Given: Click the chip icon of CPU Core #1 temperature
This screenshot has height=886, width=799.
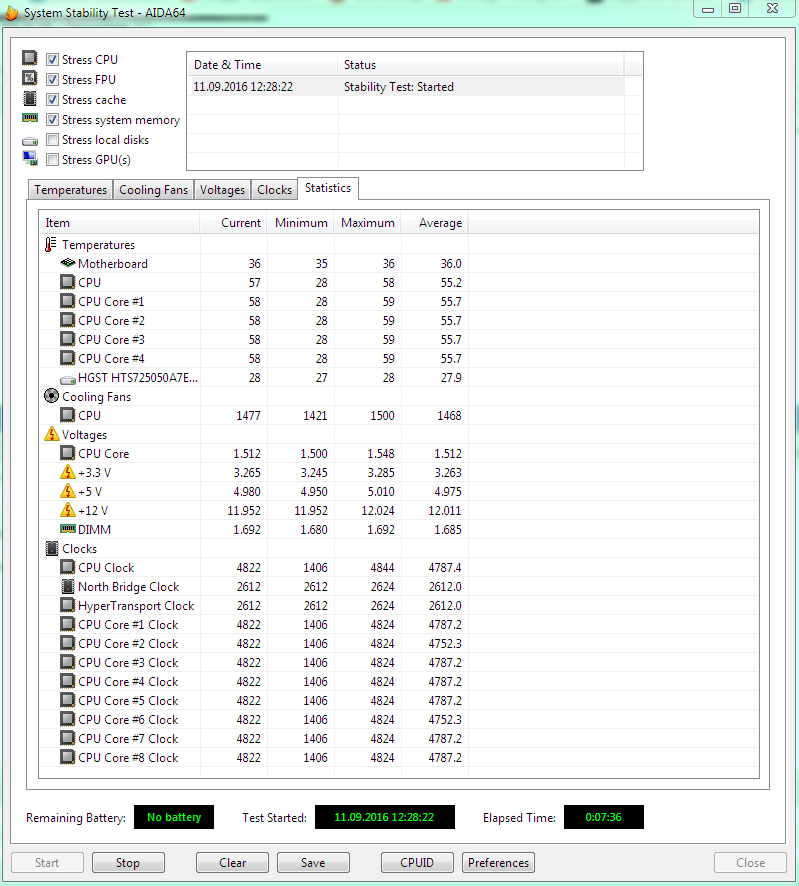Looking at the screenshot, I should click(x=68, y=301).
